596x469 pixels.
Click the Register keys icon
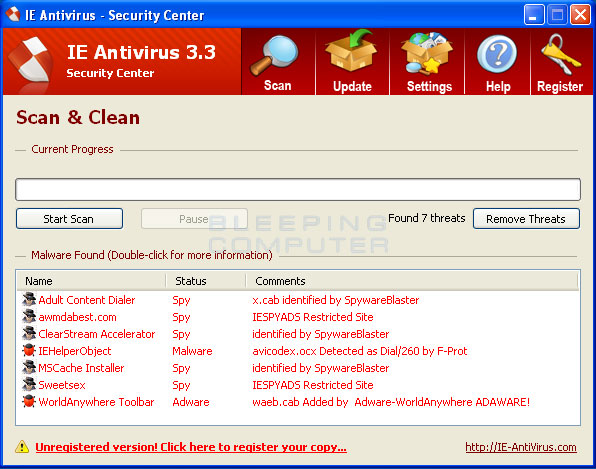coord(561,54)
